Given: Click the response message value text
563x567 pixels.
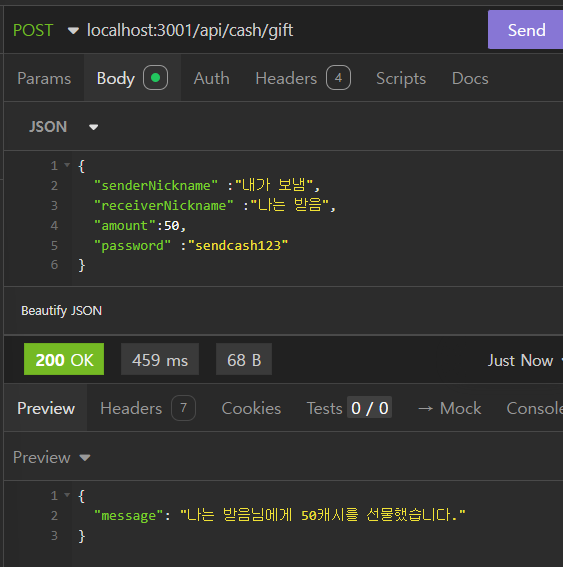Looking at the screenshot, I should click(x=323, y=515).
